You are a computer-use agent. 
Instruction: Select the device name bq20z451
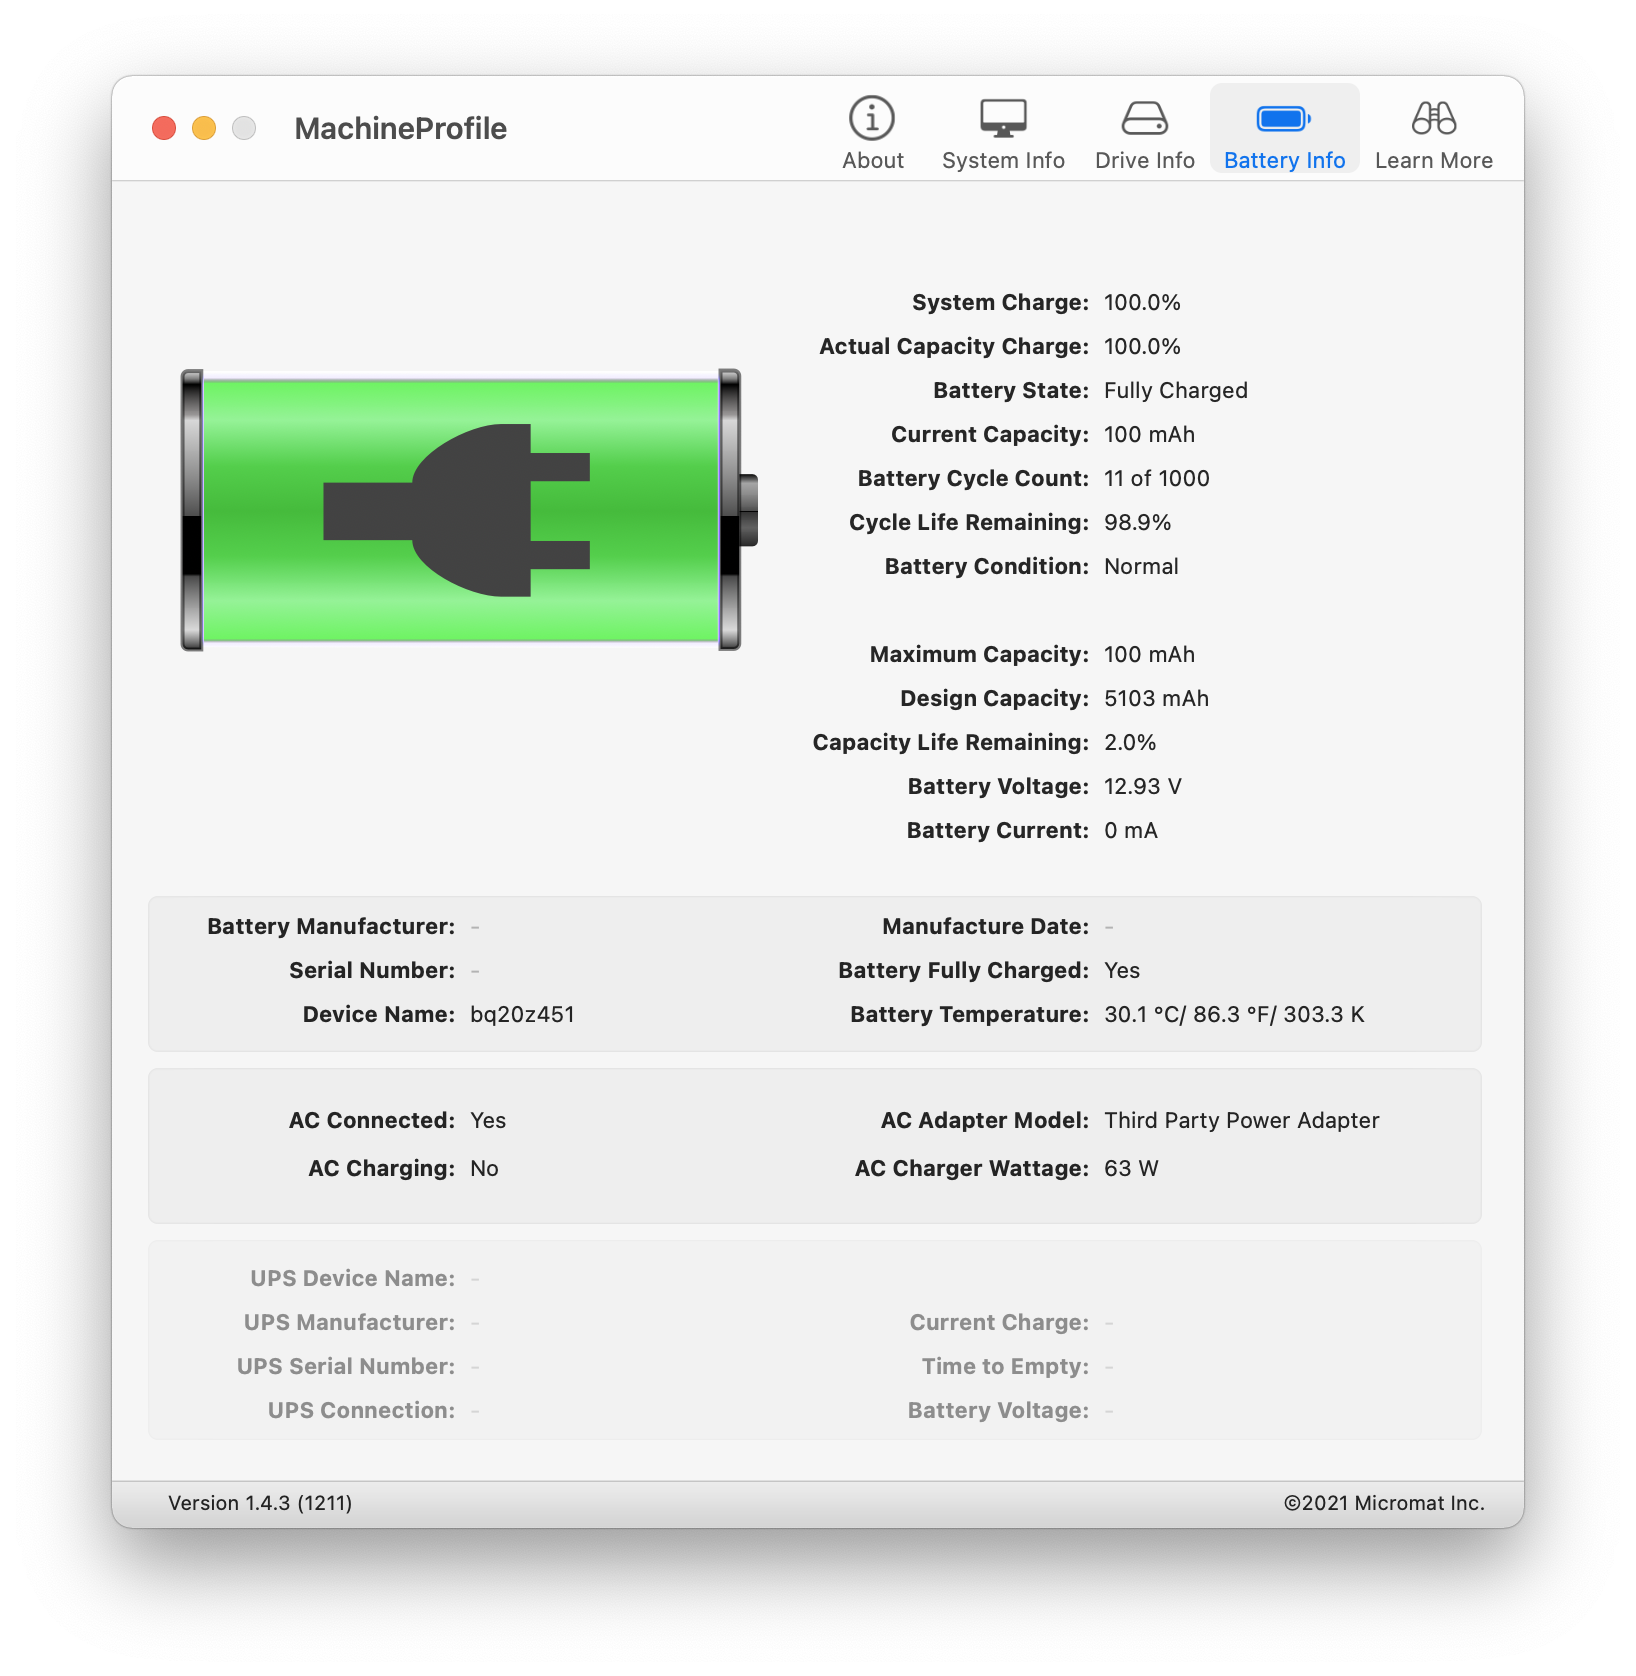coord(522,1015)
